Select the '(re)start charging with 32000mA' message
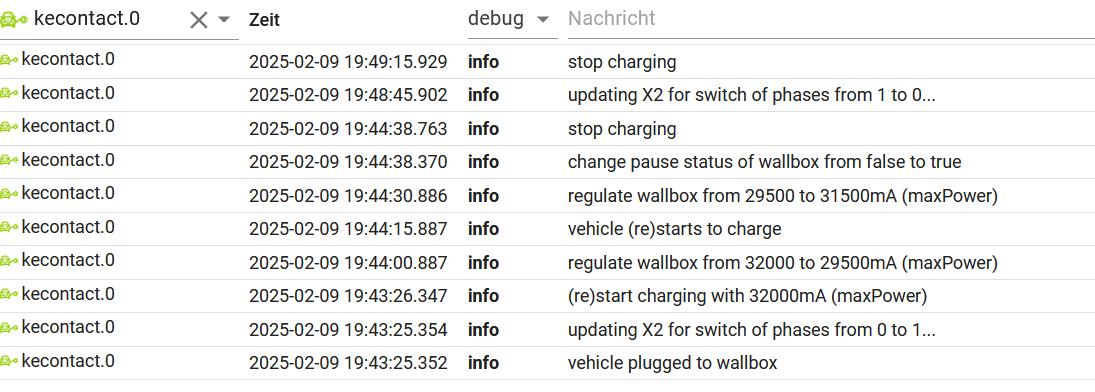 [747, 296]
